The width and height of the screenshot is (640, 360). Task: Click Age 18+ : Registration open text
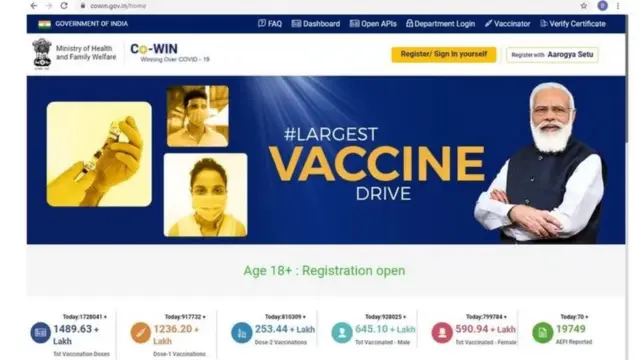tap(324, 271)
